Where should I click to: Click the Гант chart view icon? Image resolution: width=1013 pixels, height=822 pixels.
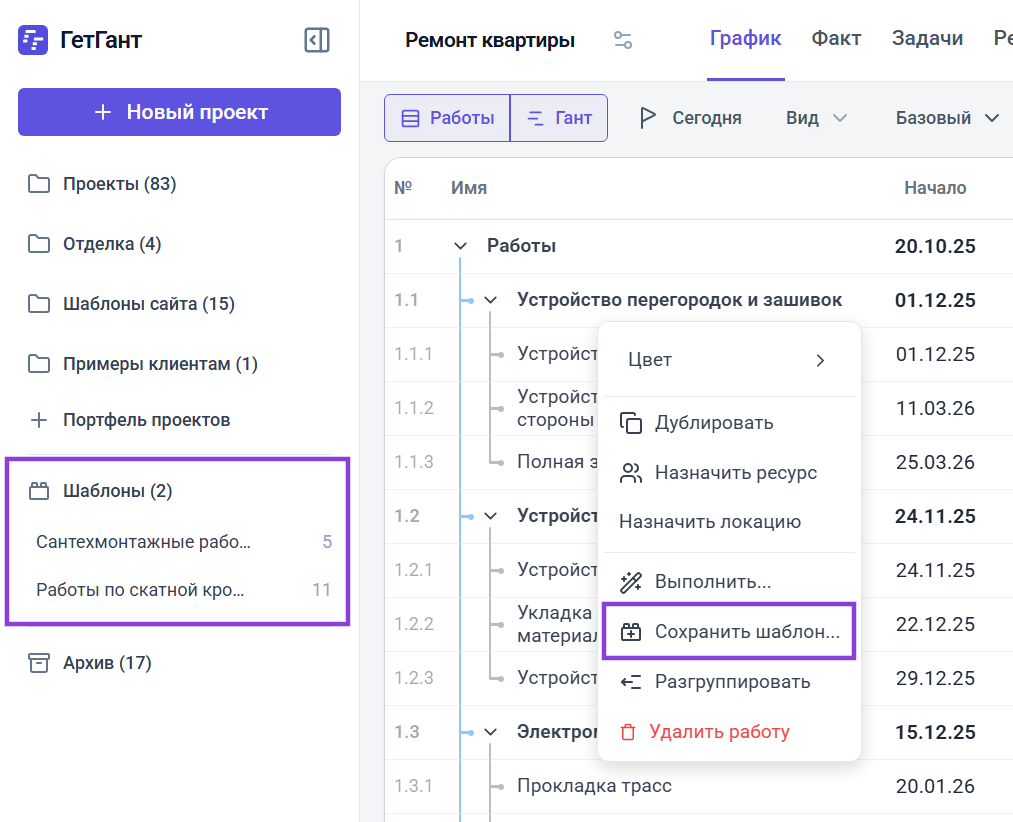click(536, 118)
